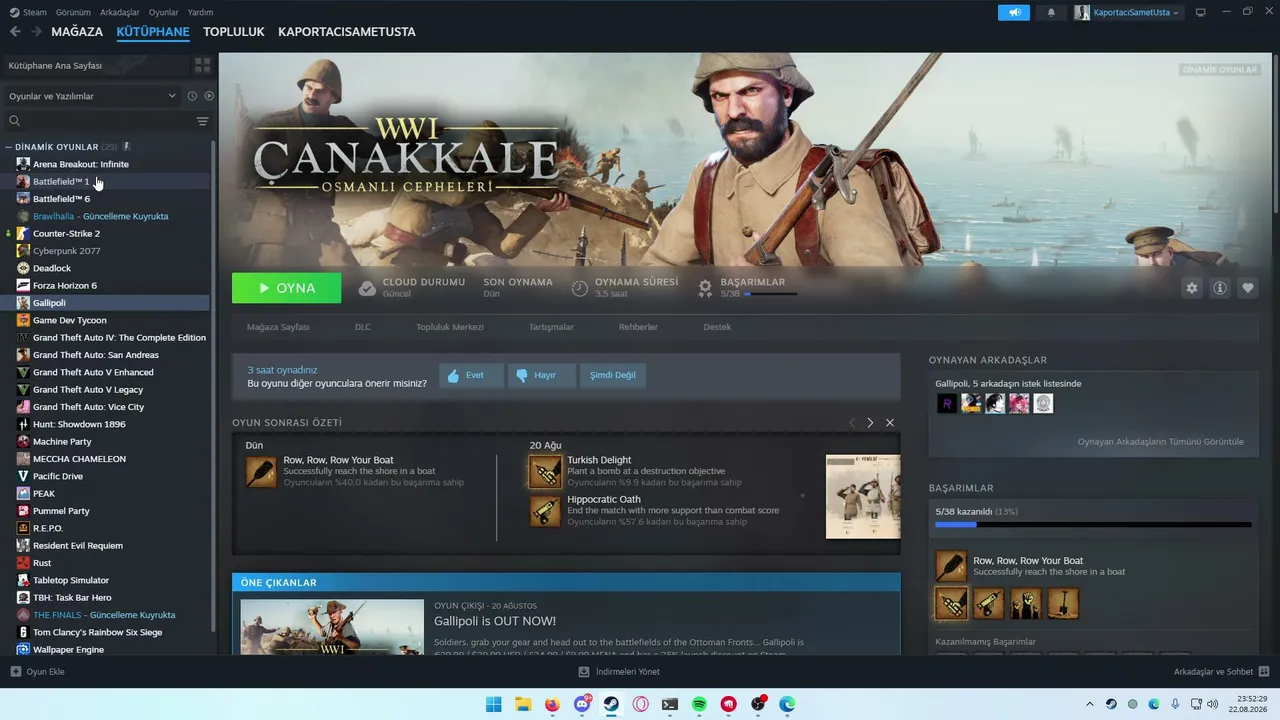Sort library by recent activity clock icon

click(x=192, y=96)
